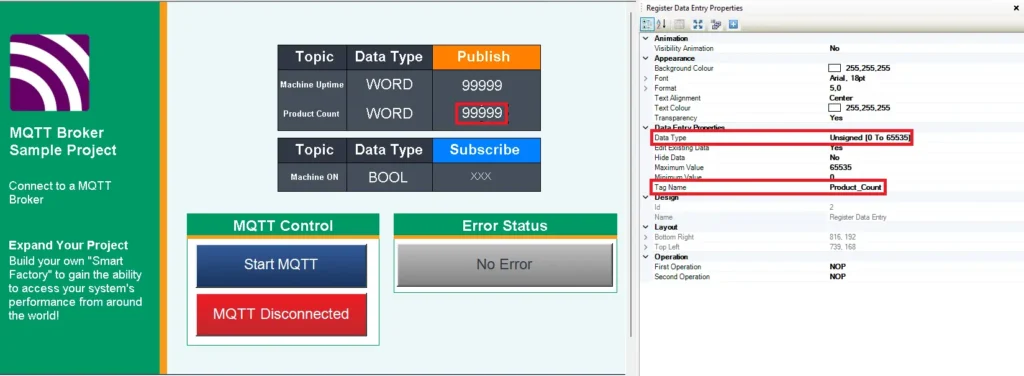Collapse the Animation property group
1024x376 pixels.
click(x=646, y=39)
